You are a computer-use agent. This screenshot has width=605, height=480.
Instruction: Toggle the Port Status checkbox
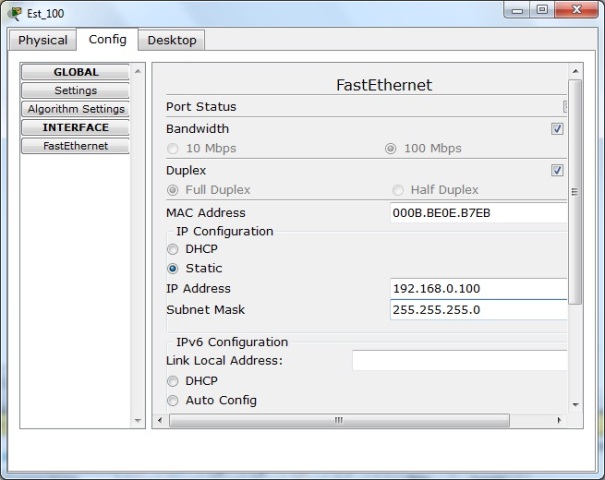pos(564,107)
